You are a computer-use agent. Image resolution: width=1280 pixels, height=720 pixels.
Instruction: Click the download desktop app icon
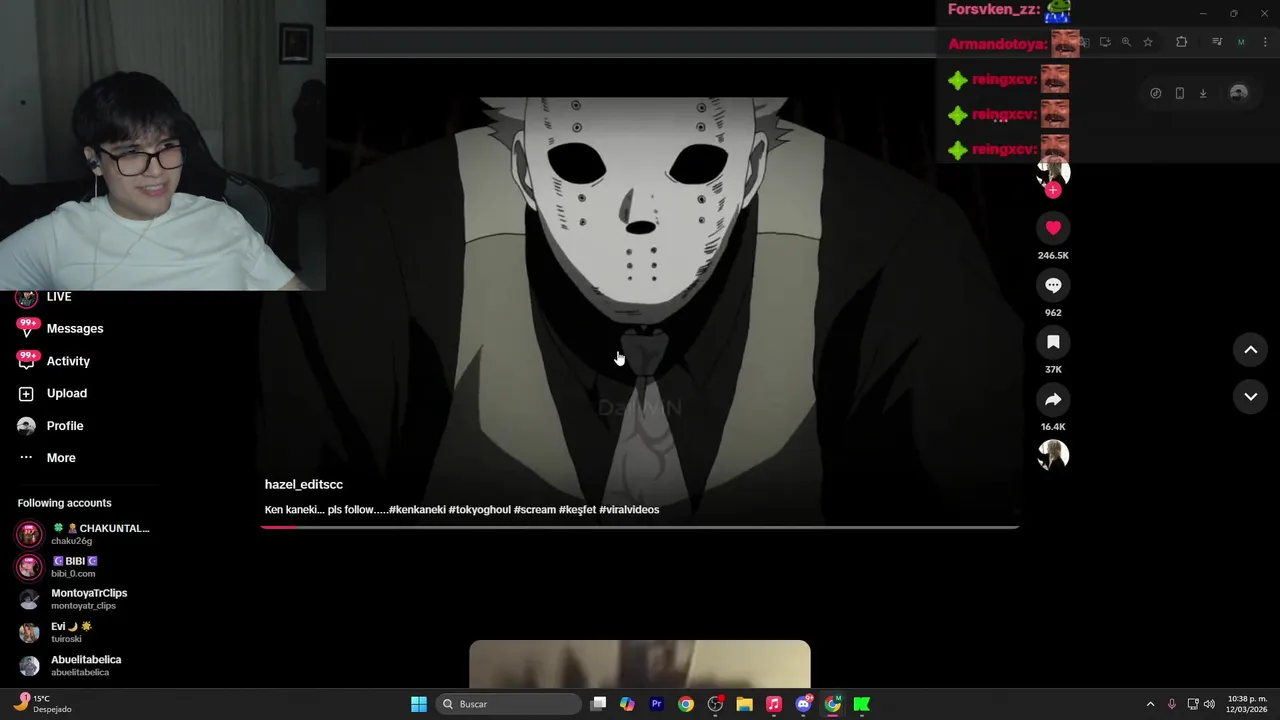[1203, 93]
